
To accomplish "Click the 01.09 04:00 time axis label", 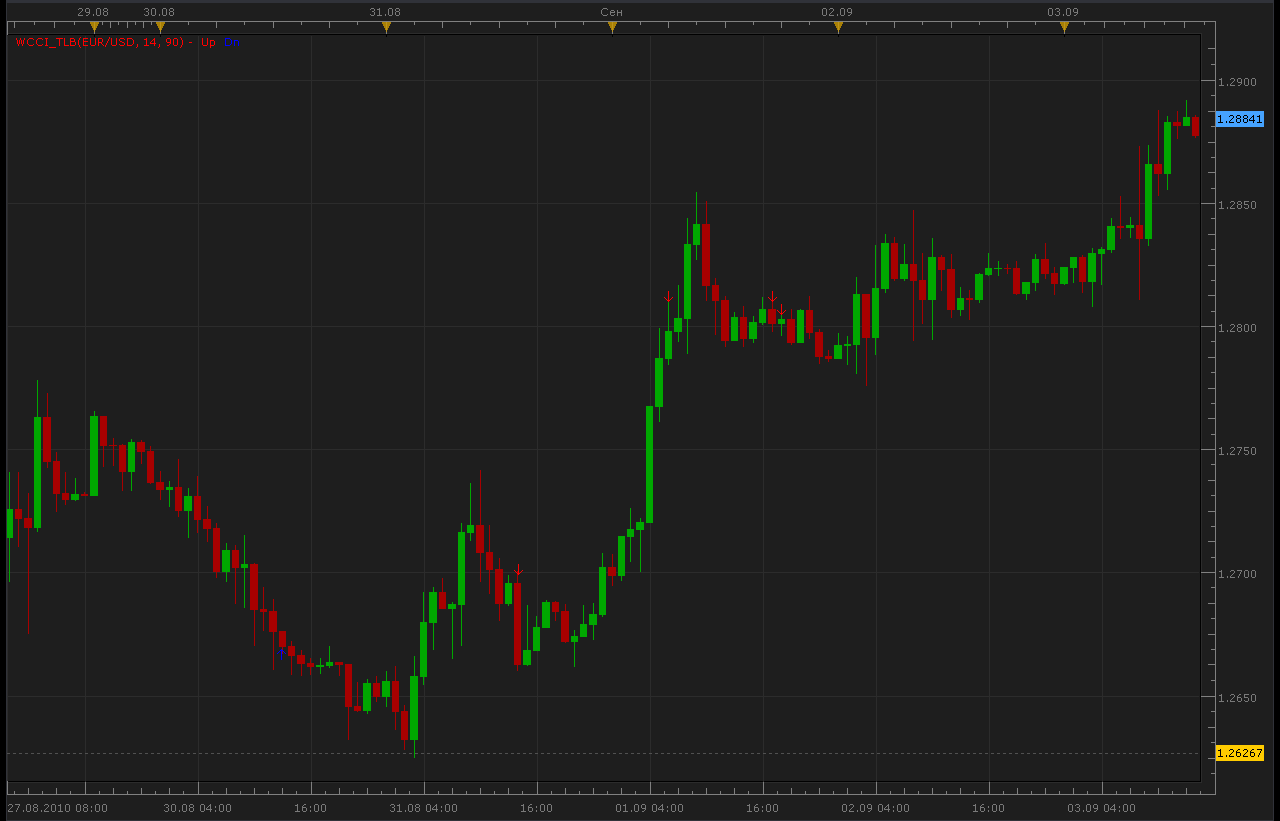I will [650, 808].
